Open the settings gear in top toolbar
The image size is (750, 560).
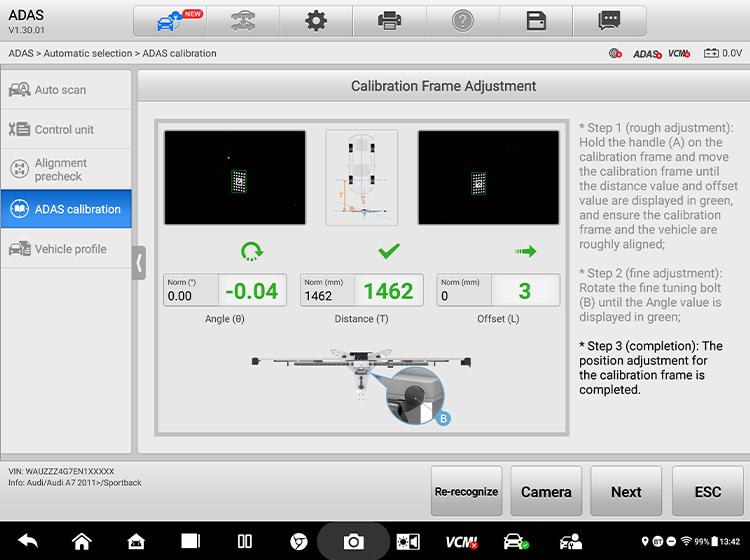tap(316, 21)
